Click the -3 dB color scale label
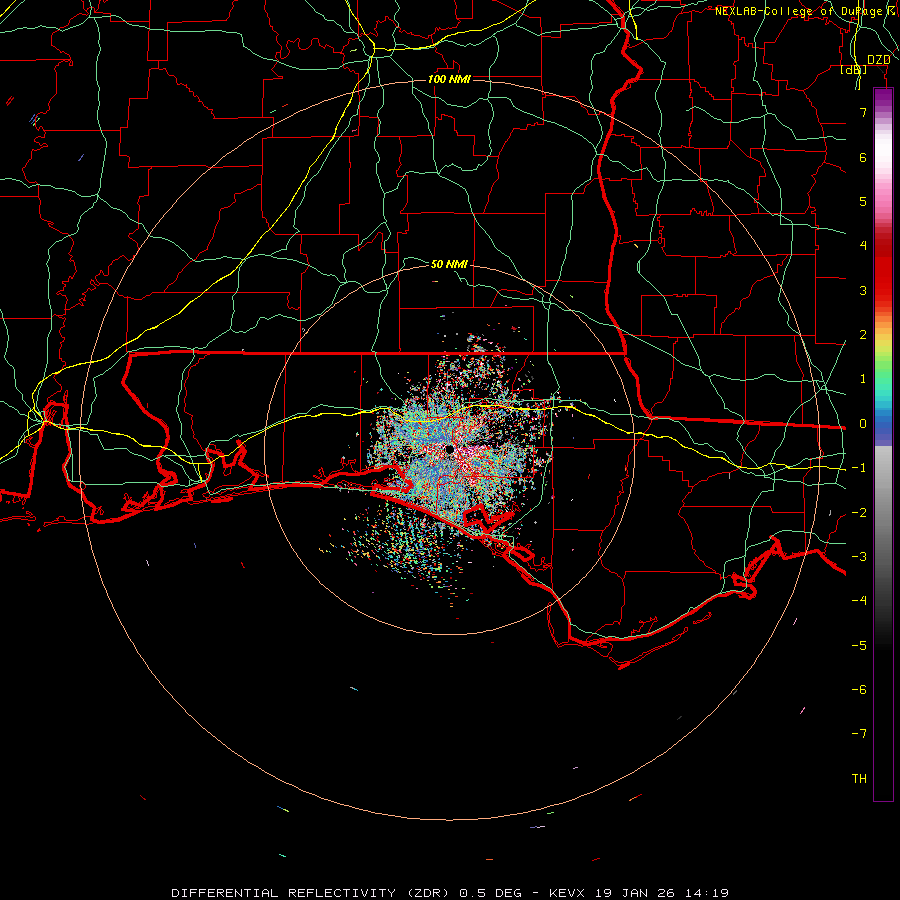 (x=859, y=557)
